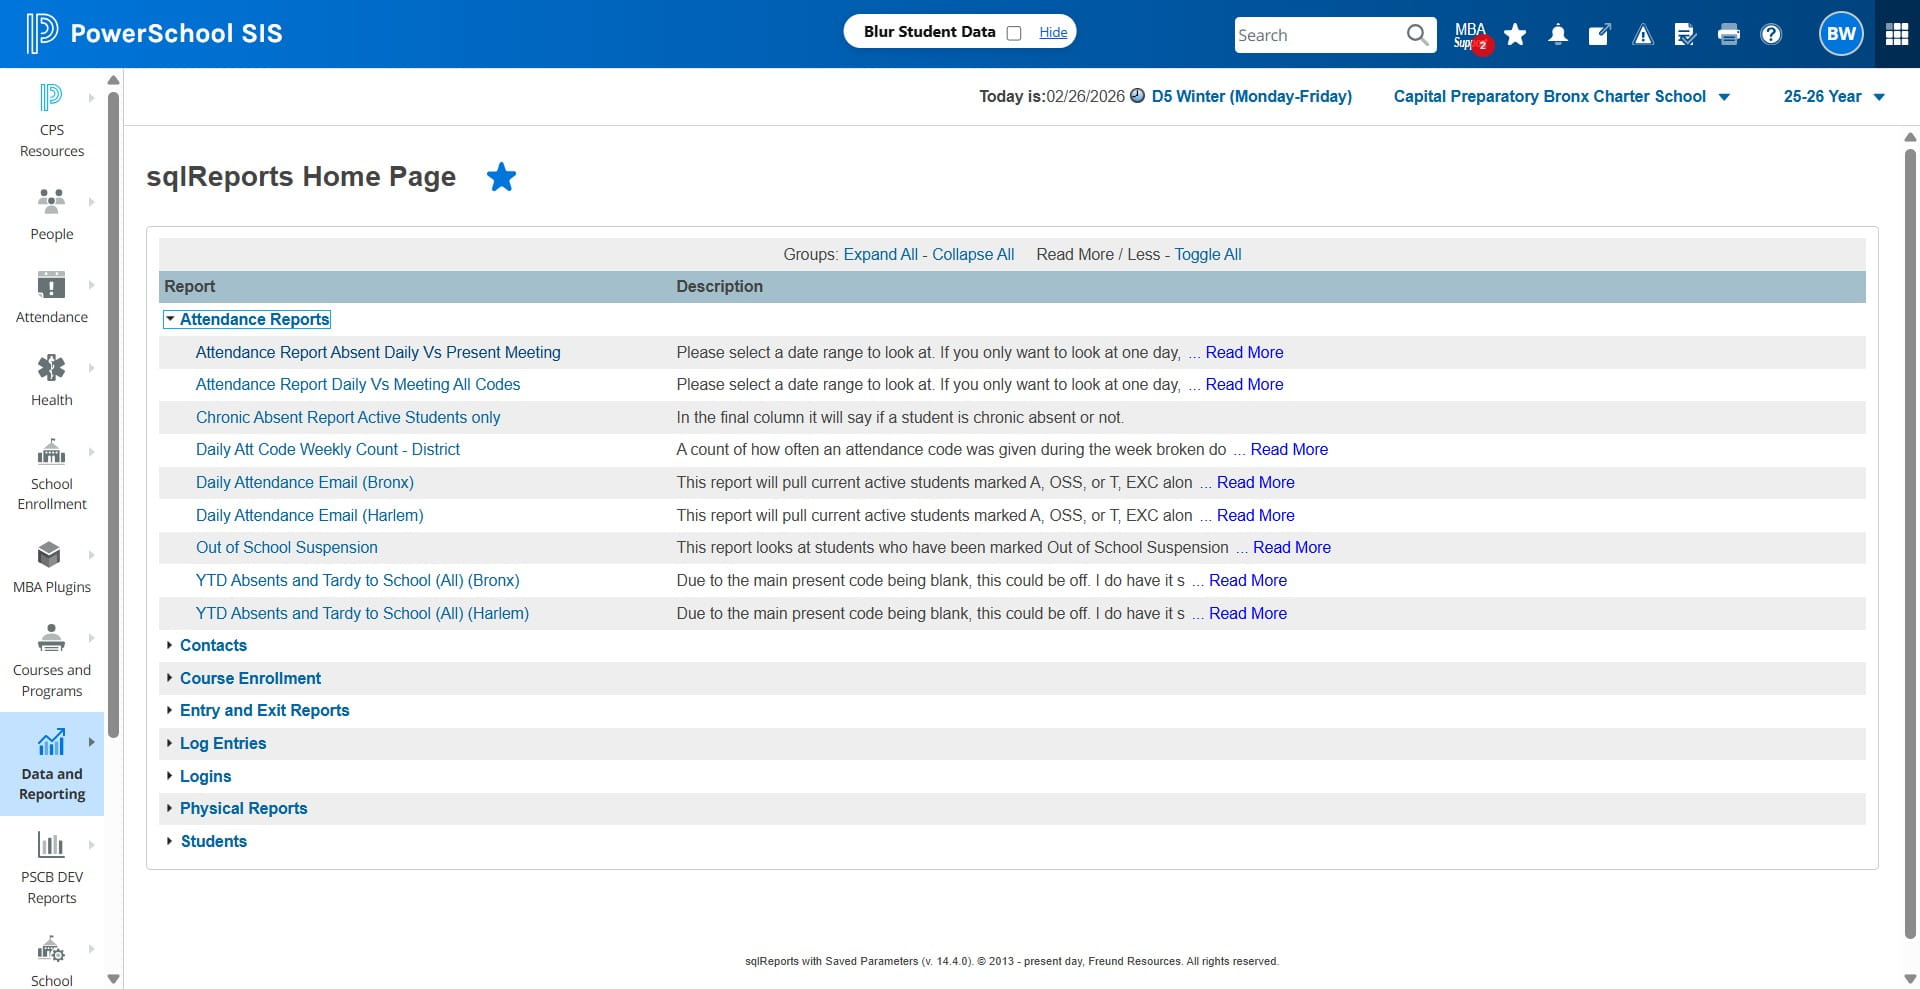Expand submenu arrow next to Data and Reporting
This screenshot has width=1920, height=989.
[91, 742]
